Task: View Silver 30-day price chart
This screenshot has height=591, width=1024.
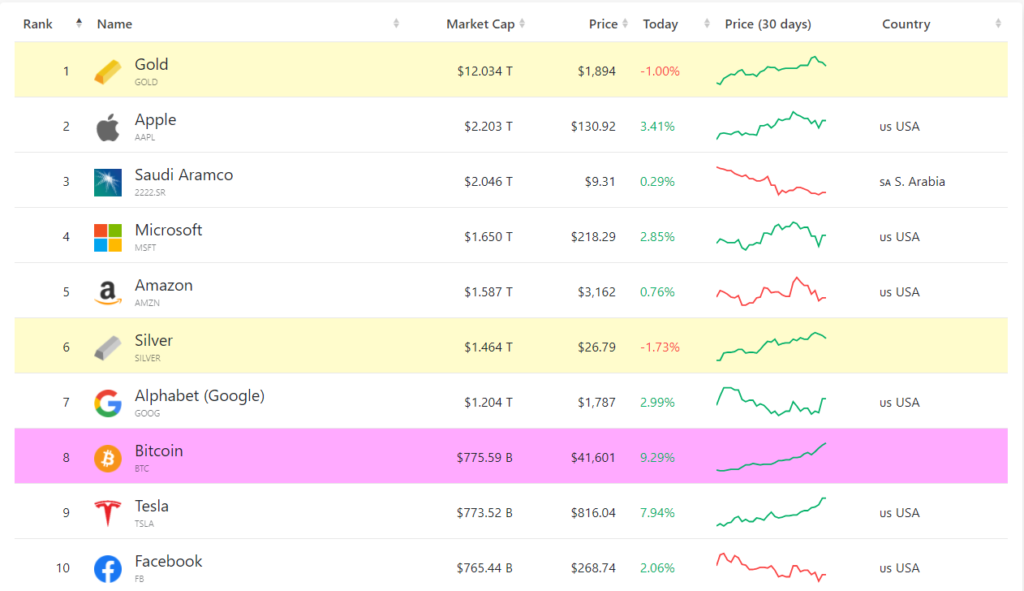Action: point(771,346)
